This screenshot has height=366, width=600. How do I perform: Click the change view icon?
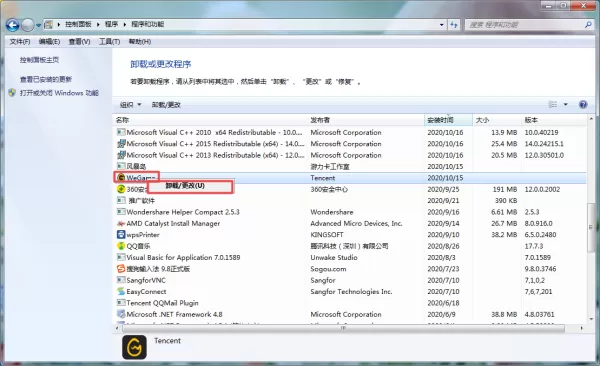553,104
